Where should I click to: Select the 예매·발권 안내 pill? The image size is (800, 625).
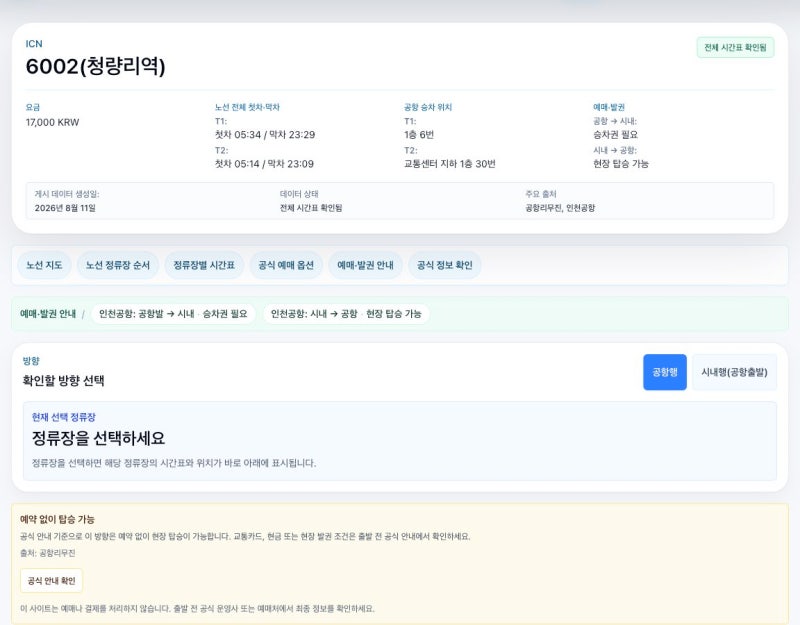point(365,265)
